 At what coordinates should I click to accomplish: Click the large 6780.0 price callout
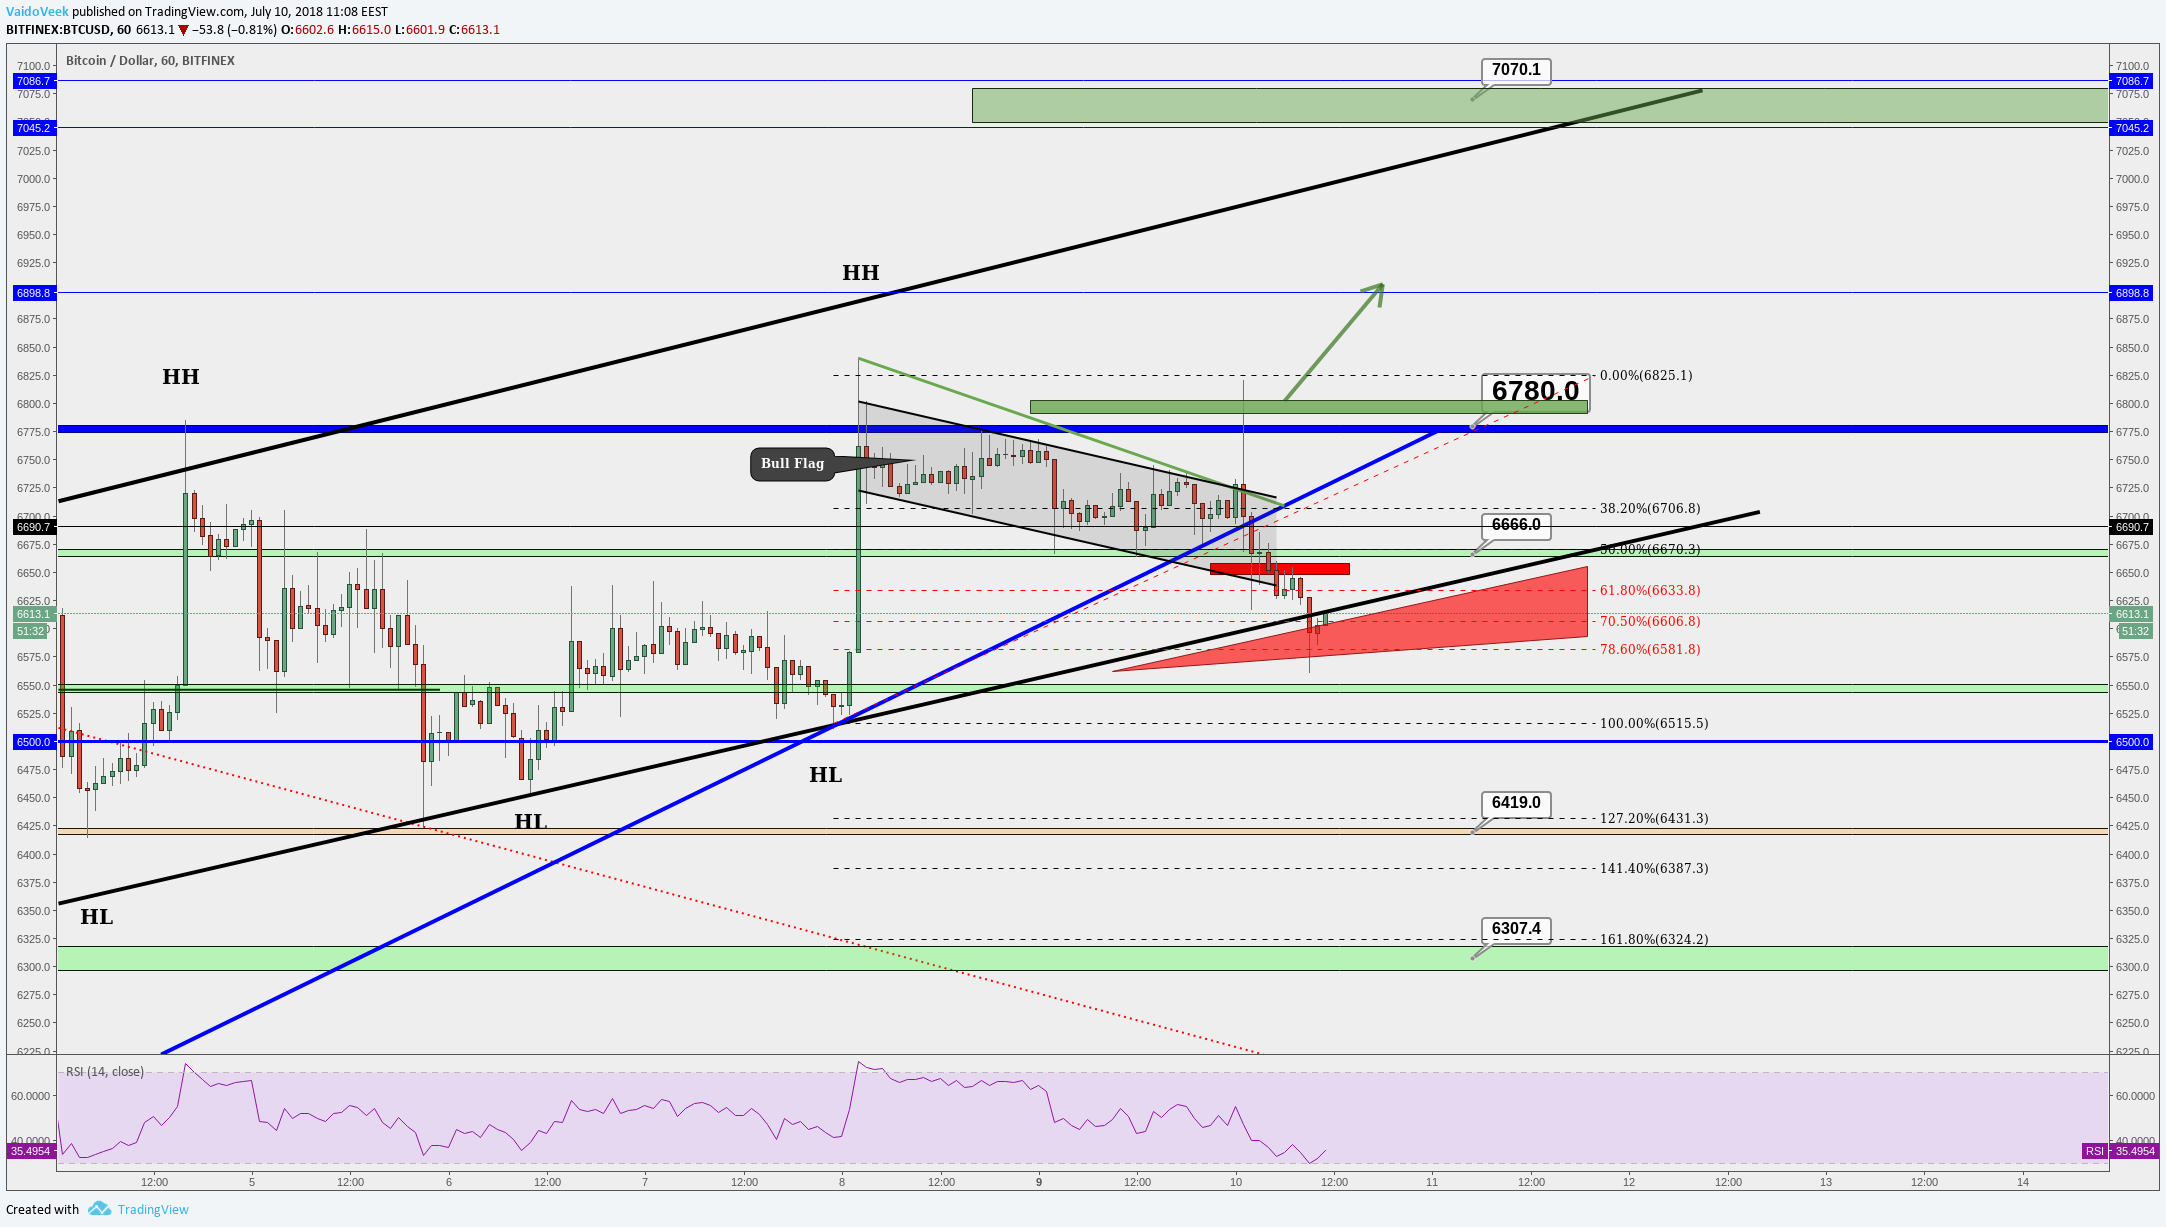[x=1535, y=391]
